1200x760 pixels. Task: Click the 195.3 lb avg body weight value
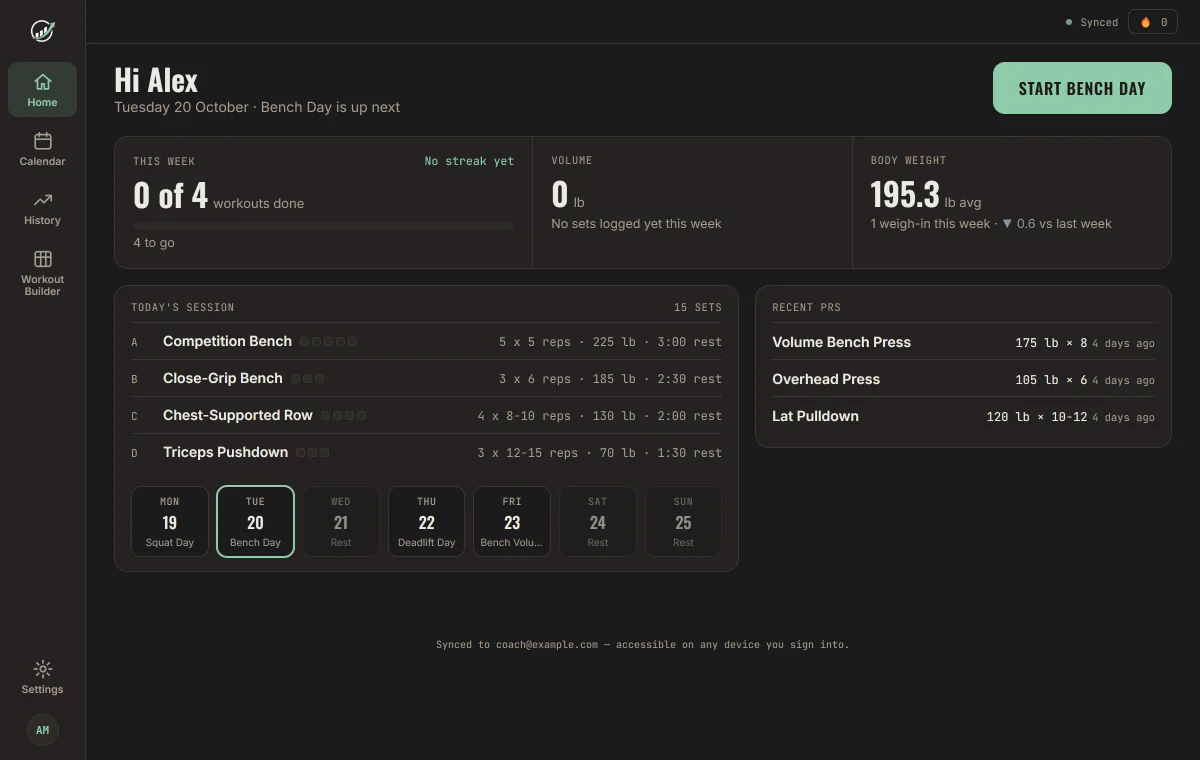click(x=925, y=194)
